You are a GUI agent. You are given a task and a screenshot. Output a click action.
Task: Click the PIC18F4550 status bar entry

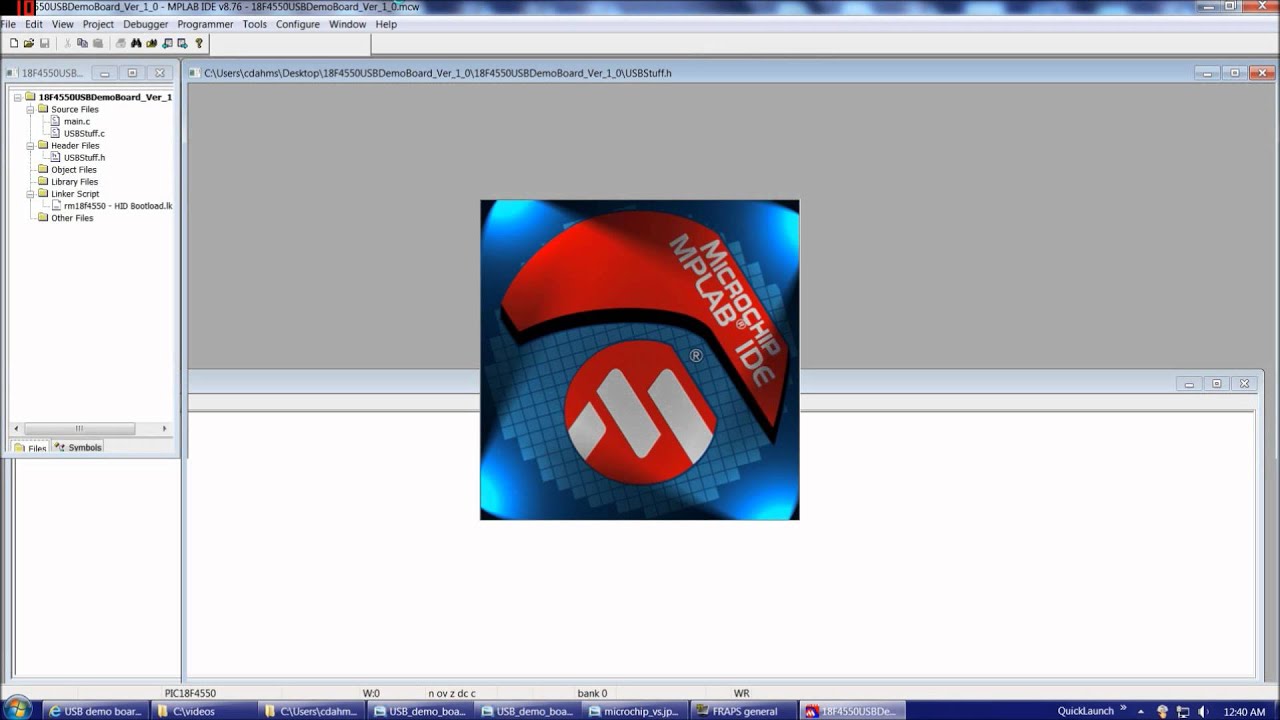coord(190,693)
